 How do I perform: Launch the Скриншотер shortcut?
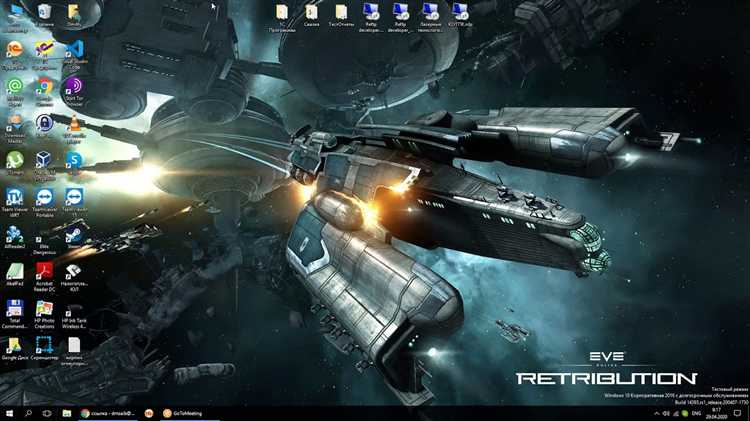(x=44, y=347)
